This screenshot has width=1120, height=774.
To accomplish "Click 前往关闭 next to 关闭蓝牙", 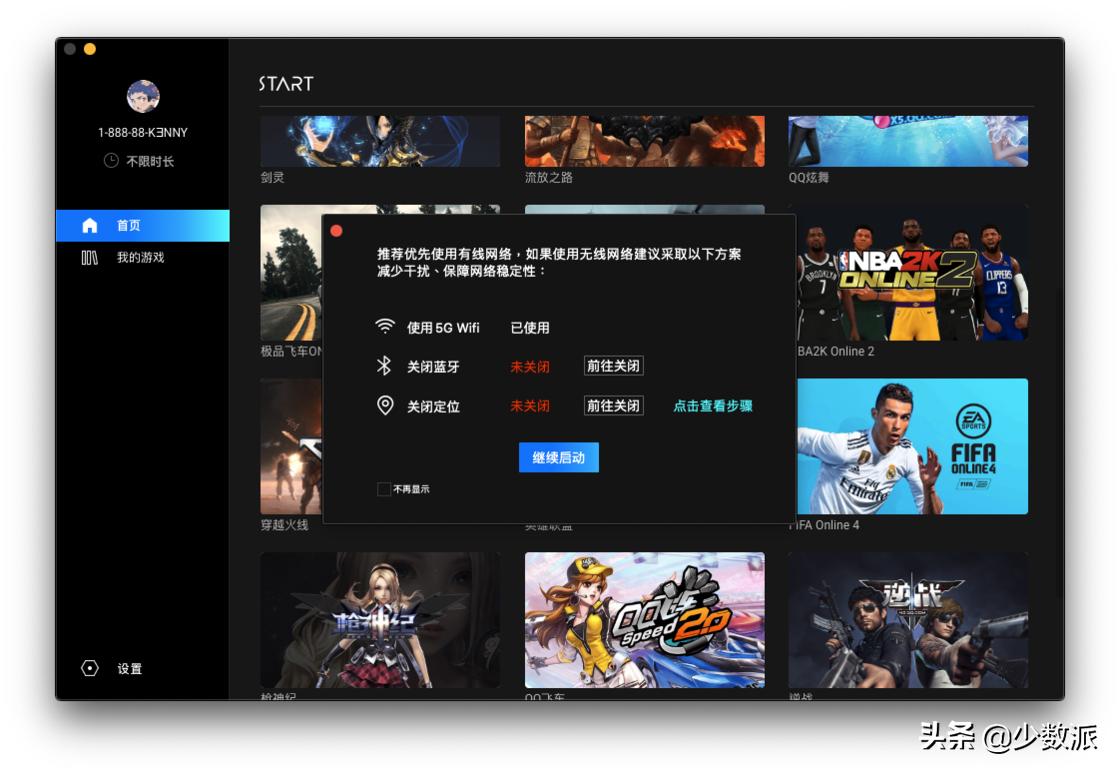I will pyautogui.click(x=613, y=365).
